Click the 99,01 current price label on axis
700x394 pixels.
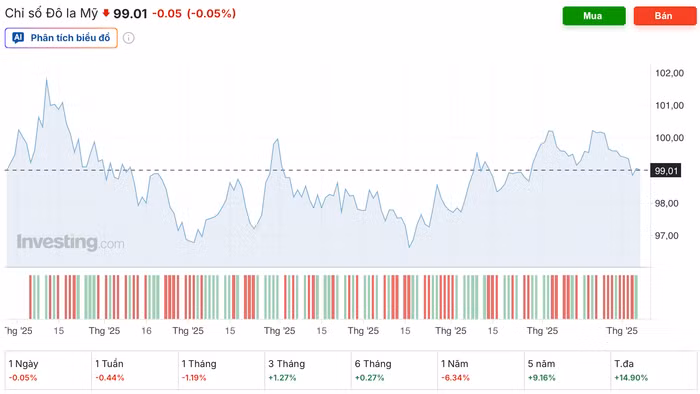click(666, 170)
